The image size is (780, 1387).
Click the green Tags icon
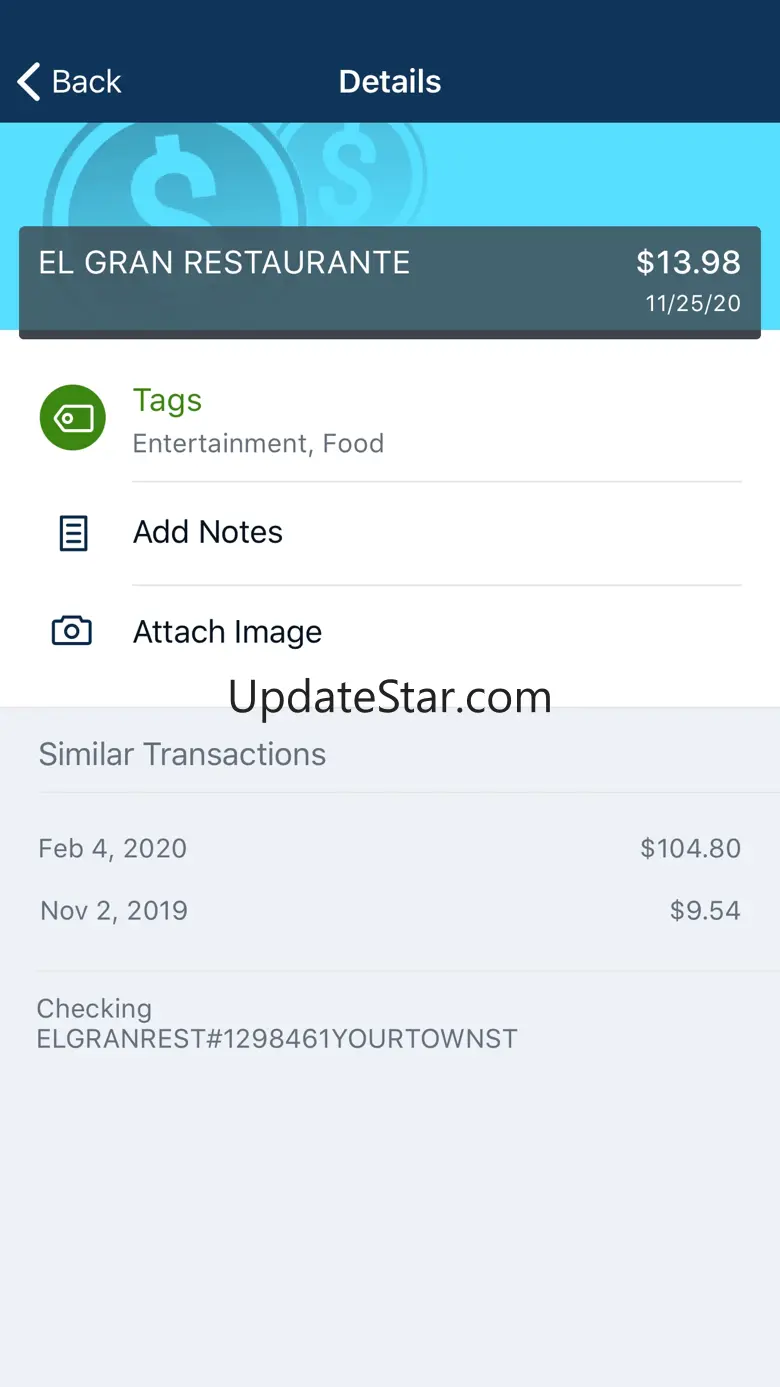click(x=73, y=417)
